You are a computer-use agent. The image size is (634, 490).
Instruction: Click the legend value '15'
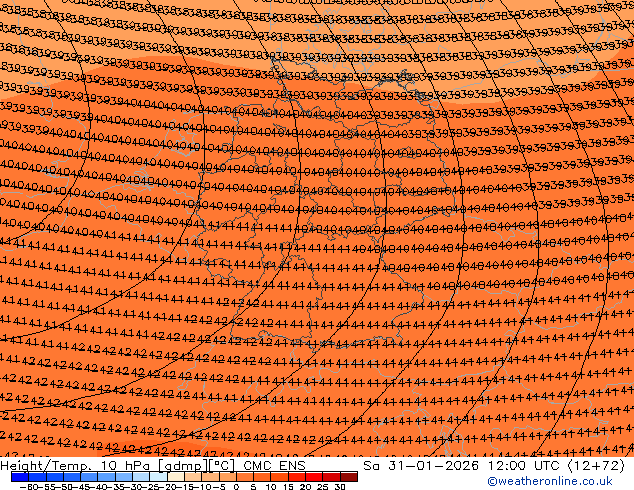coord(288,487)
